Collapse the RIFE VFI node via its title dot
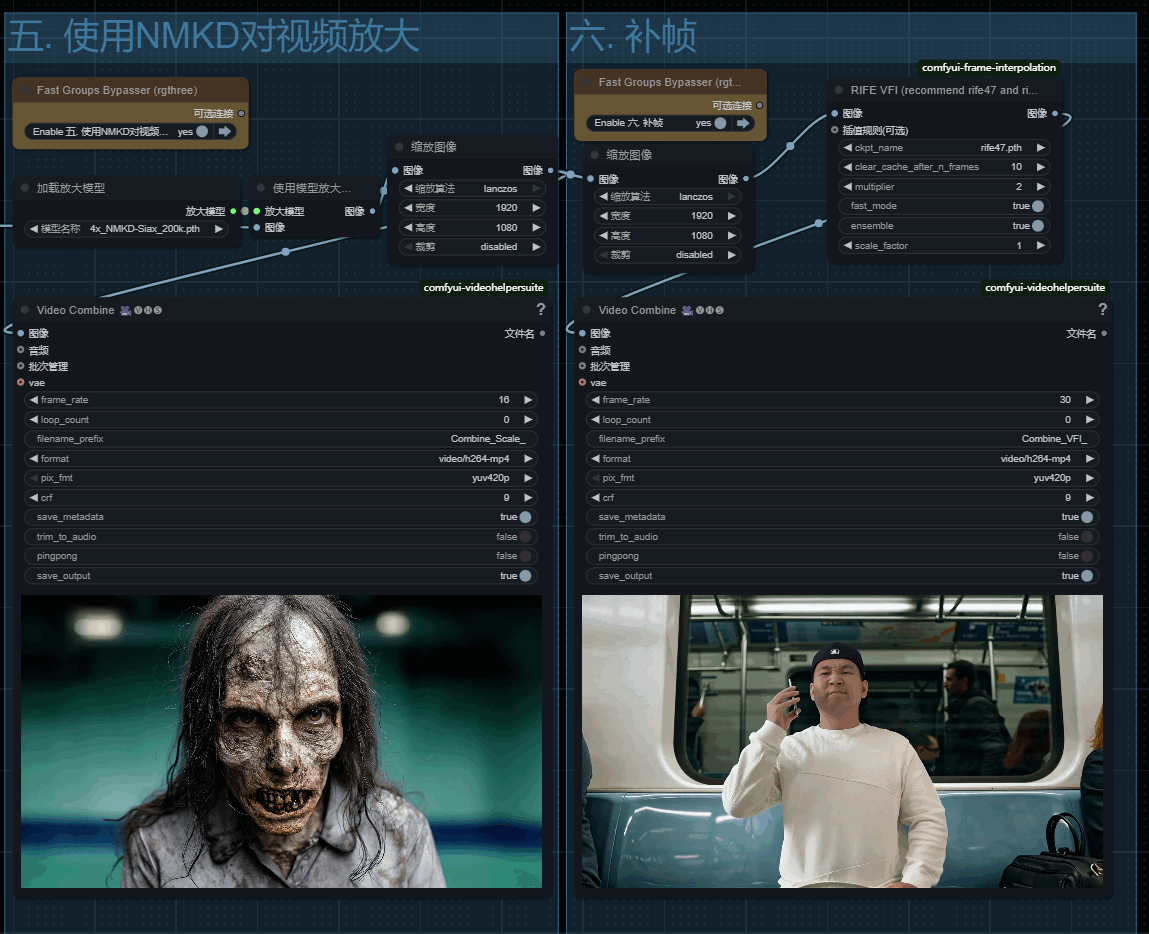Image resolution: width=1149 pixels, height=934 pixels. click(838, 90)
